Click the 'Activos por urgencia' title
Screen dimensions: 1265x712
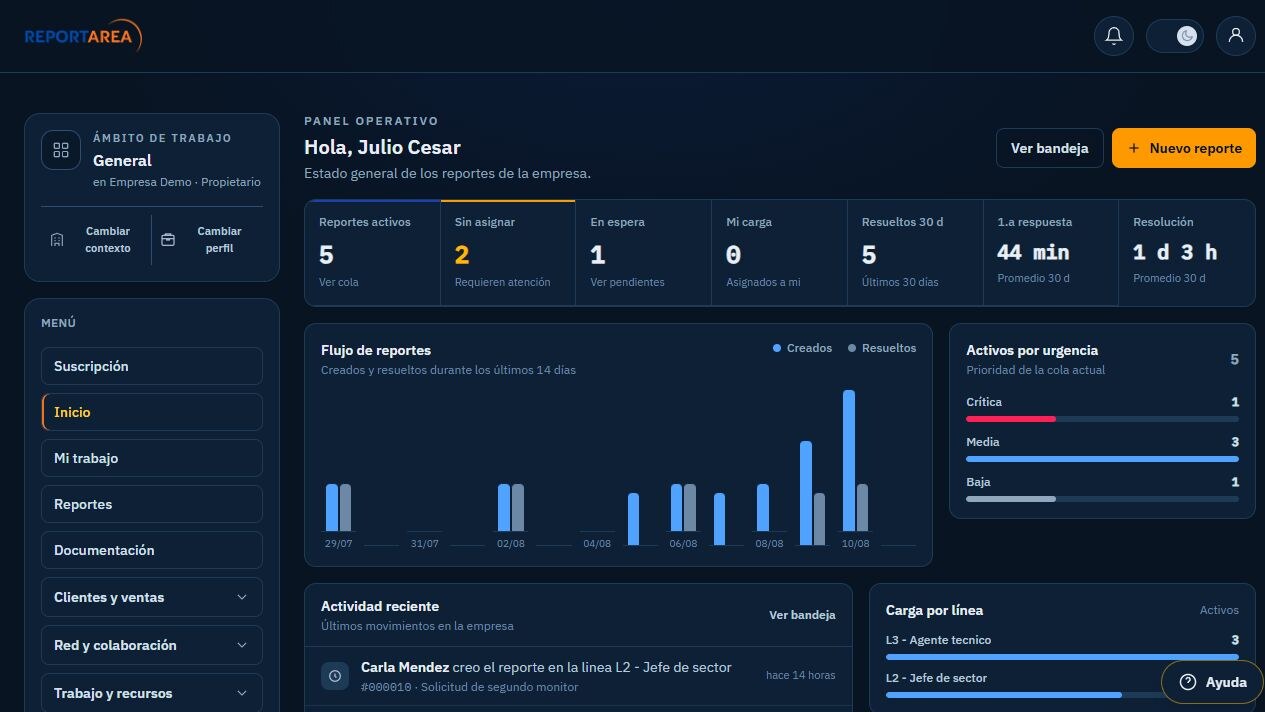[1032, 350]
